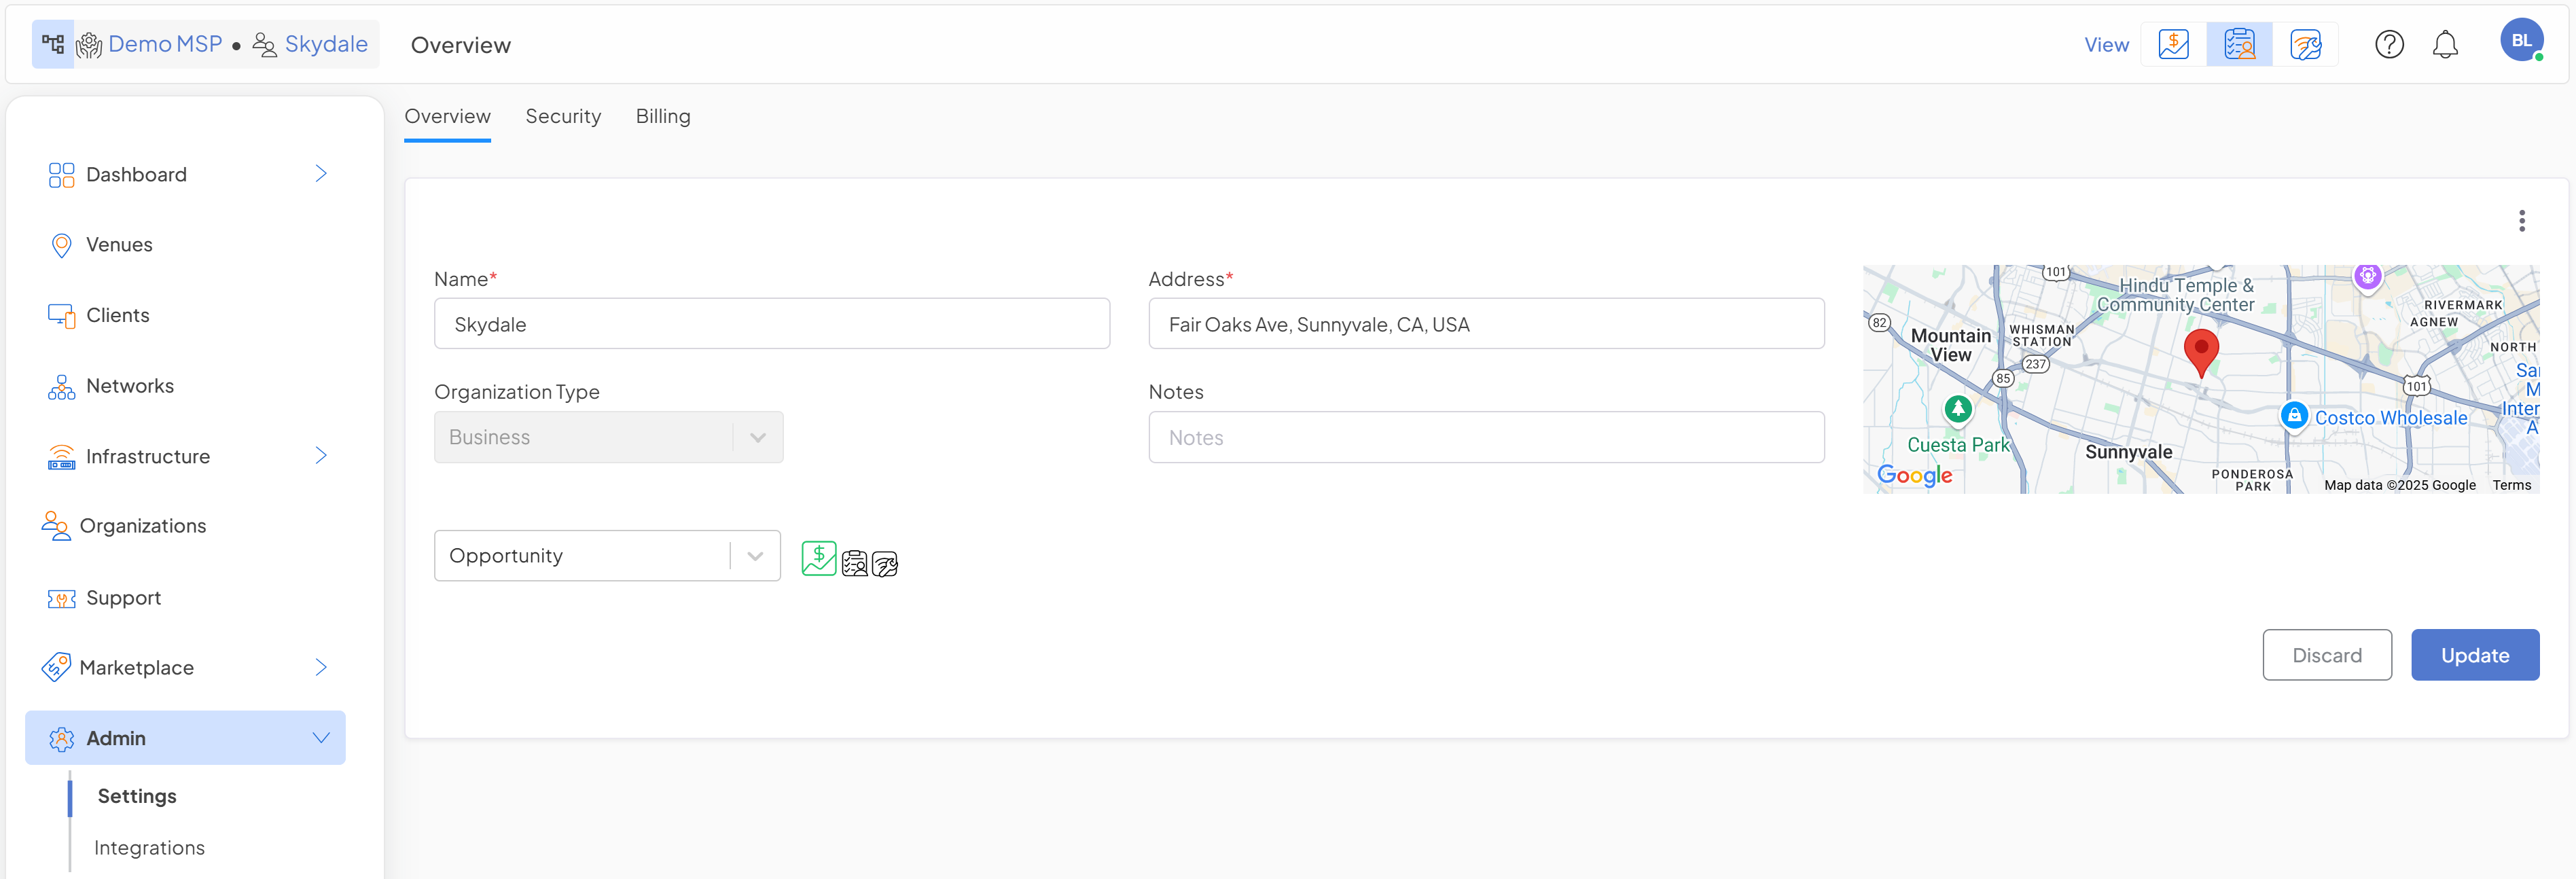Open the notifications bell
Image resolution: width=2576 pixels, height=879 pixels.
click(2445, 44)
